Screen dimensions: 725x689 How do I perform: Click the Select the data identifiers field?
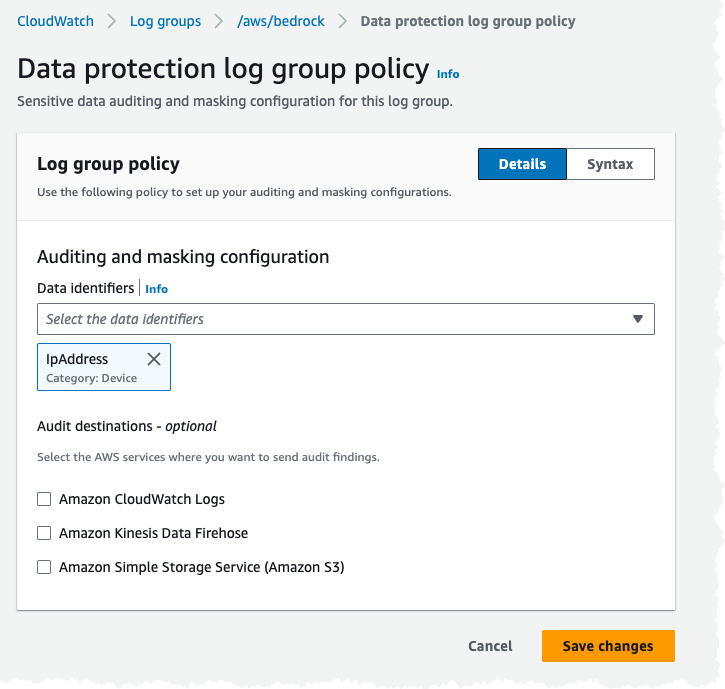click(x=330, y=319)
